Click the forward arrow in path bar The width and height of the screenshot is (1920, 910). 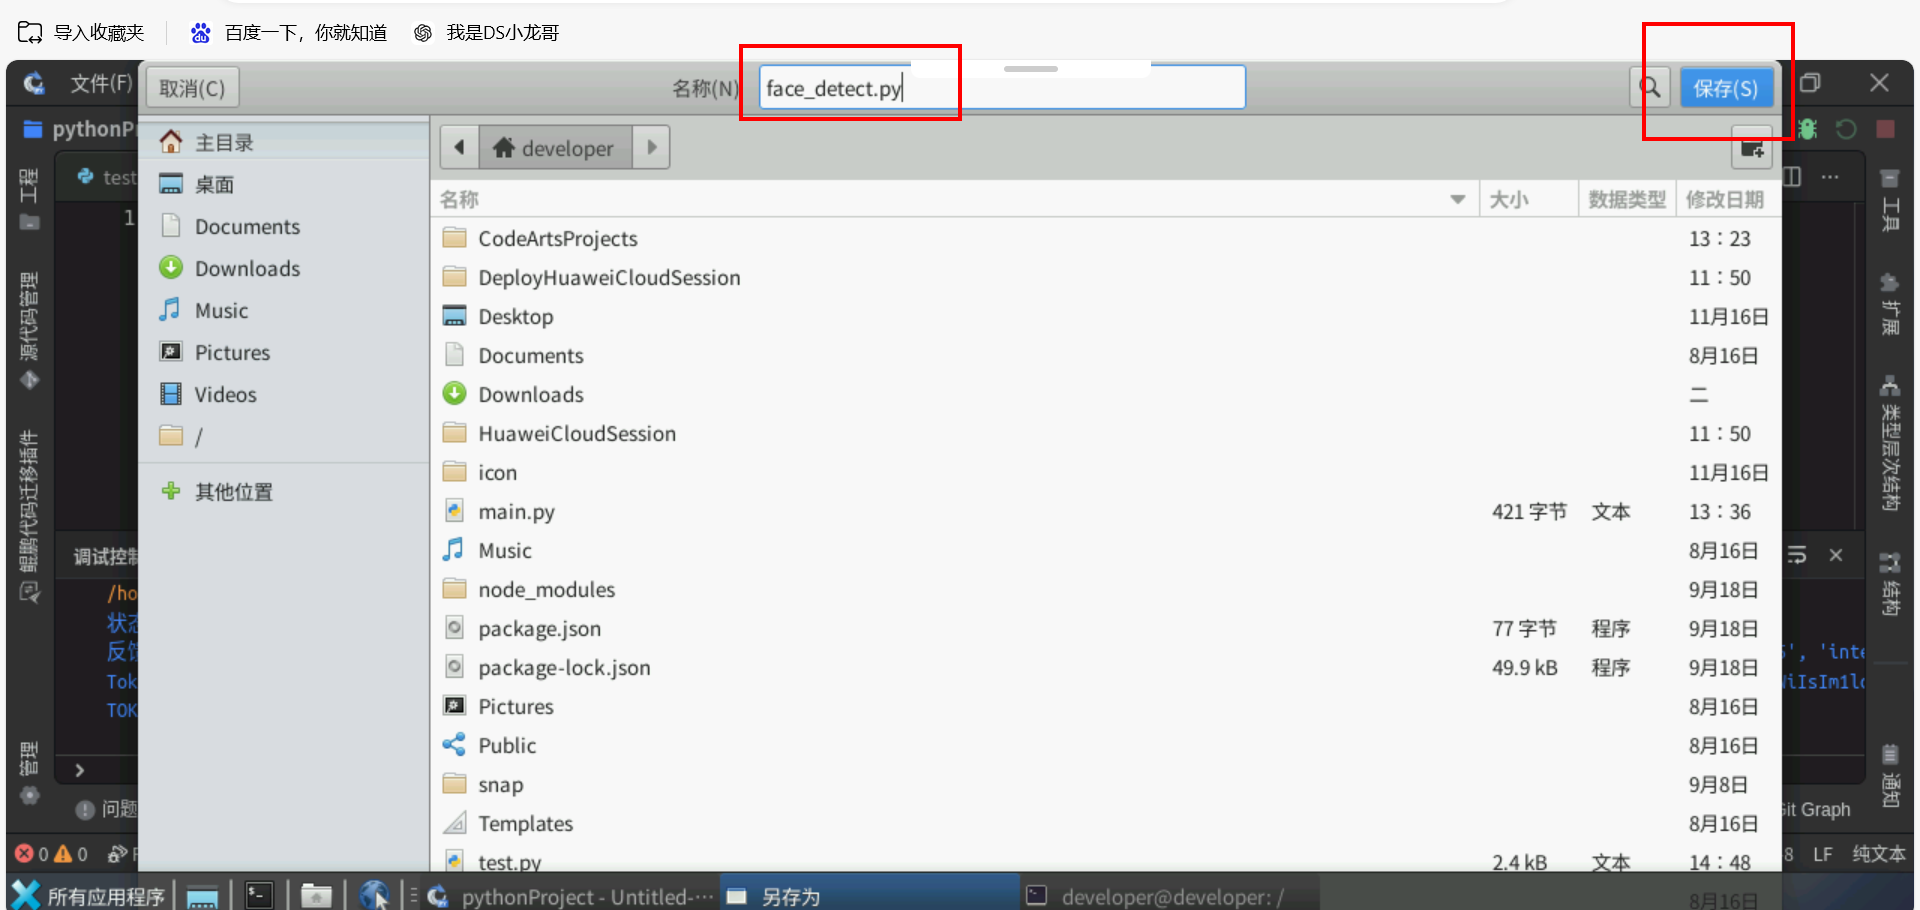(652, 148)
